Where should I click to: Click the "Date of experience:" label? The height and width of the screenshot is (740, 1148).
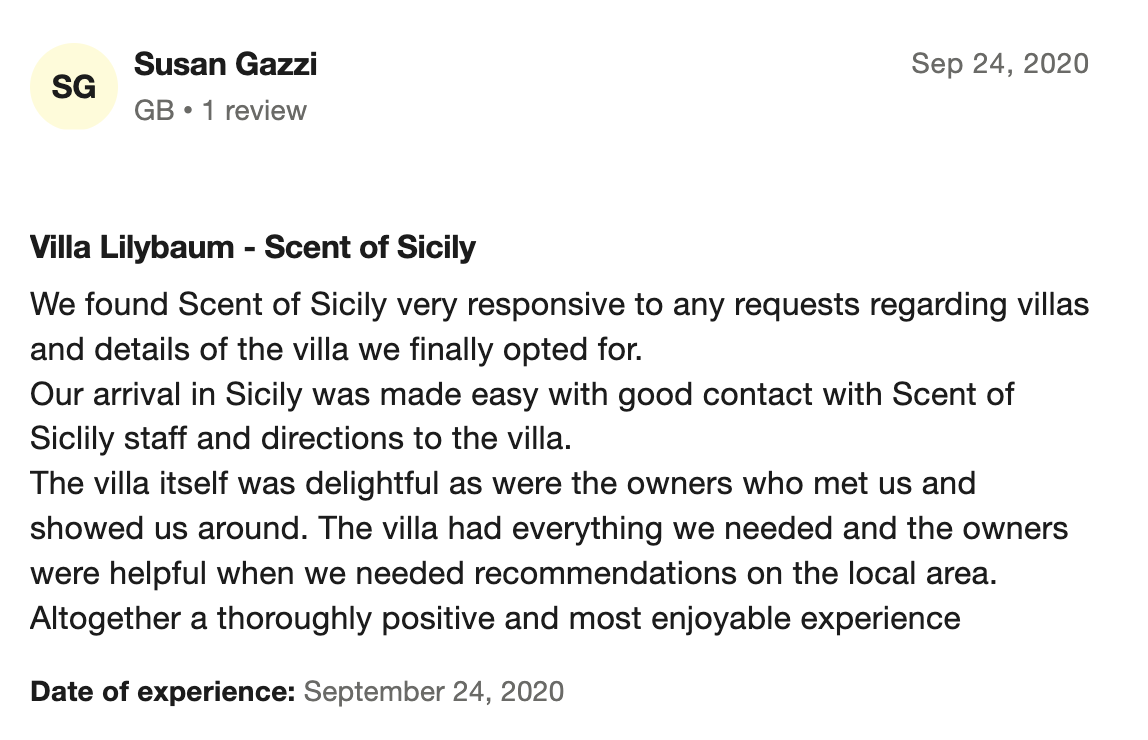tap(163, 691)
